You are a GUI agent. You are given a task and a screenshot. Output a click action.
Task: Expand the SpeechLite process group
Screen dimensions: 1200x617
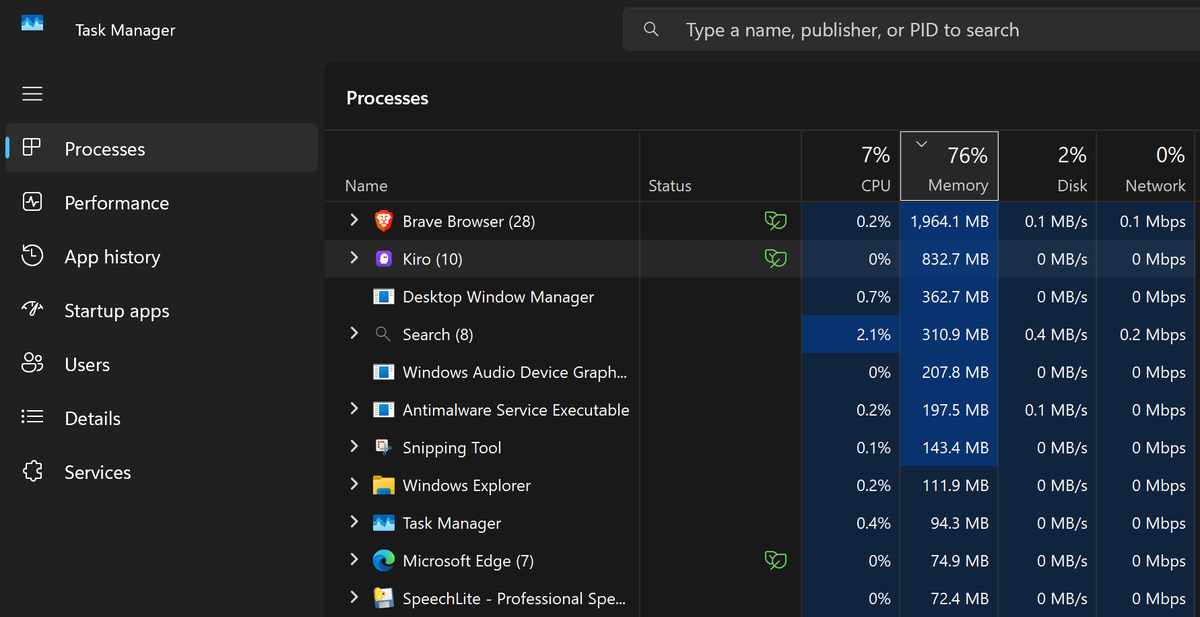354,597
